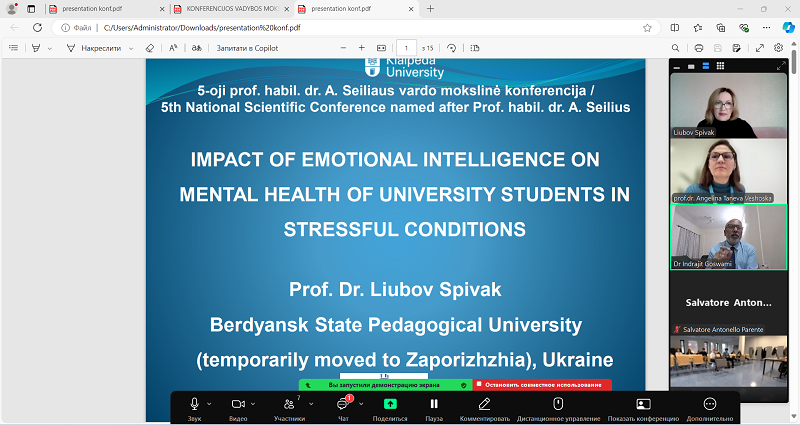Expand the highlight color dropdown arrow
The image size is (800, 425).
(x=49, y=48)
